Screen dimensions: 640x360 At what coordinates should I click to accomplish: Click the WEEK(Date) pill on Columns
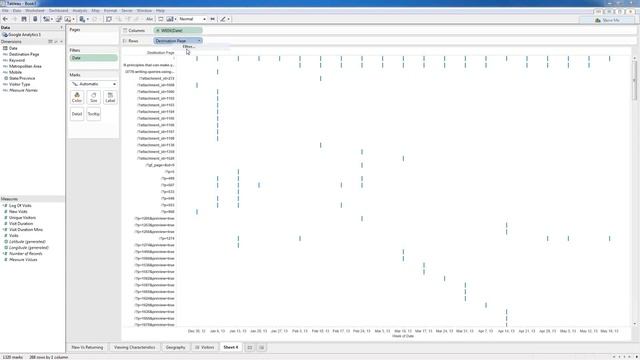pos(178,31)
